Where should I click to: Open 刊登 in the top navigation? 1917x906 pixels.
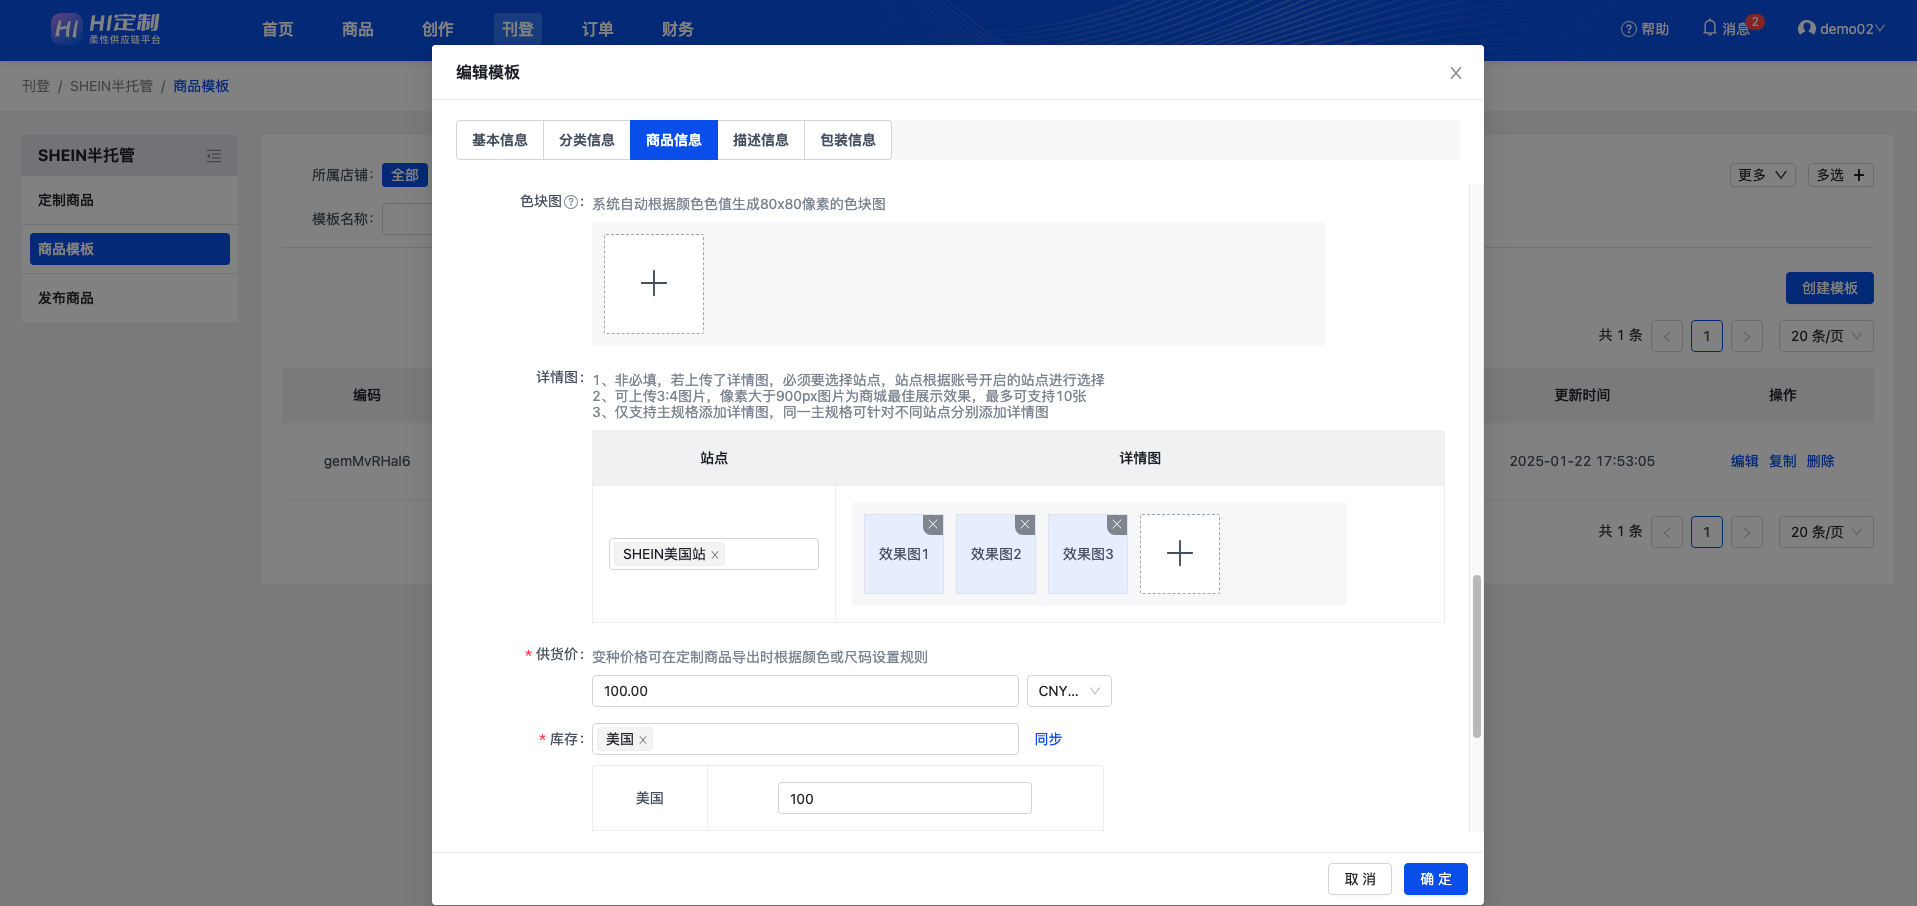518,29
